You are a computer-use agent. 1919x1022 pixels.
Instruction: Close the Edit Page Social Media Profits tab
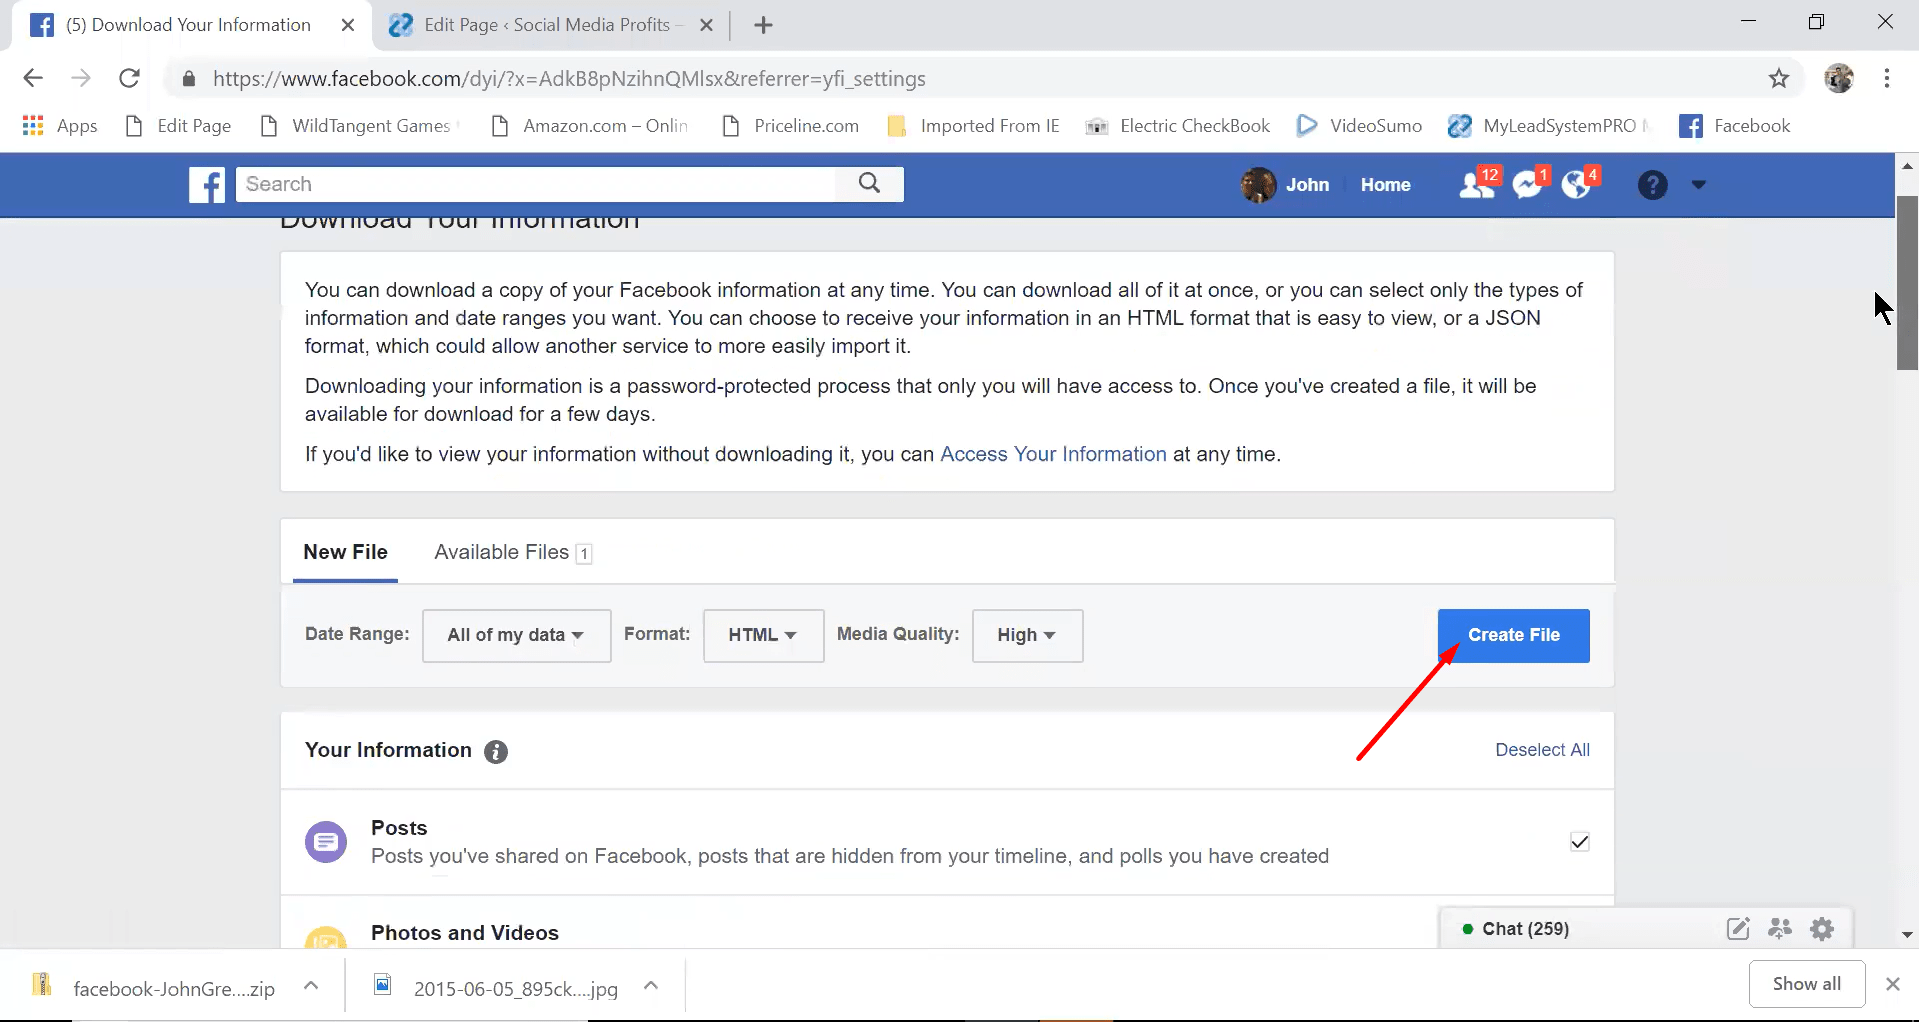pos(706,25)
